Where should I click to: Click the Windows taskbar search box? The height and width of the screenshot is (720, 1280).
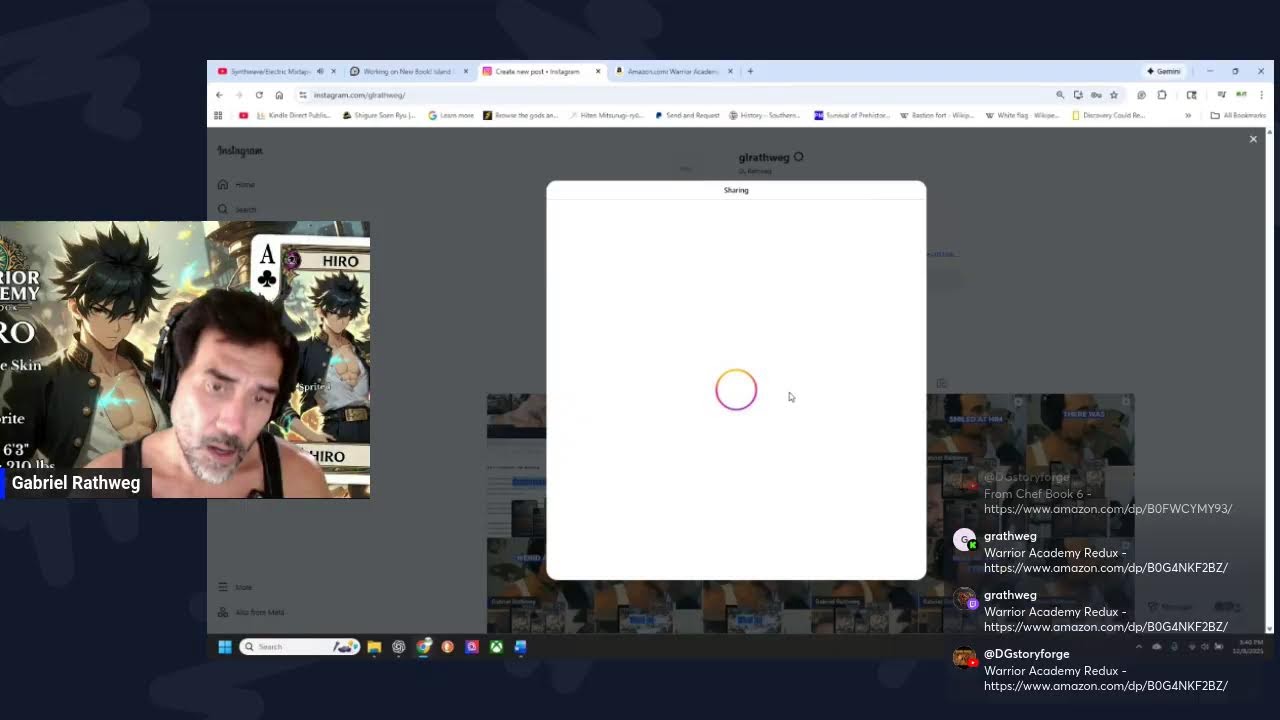point(300,647)
